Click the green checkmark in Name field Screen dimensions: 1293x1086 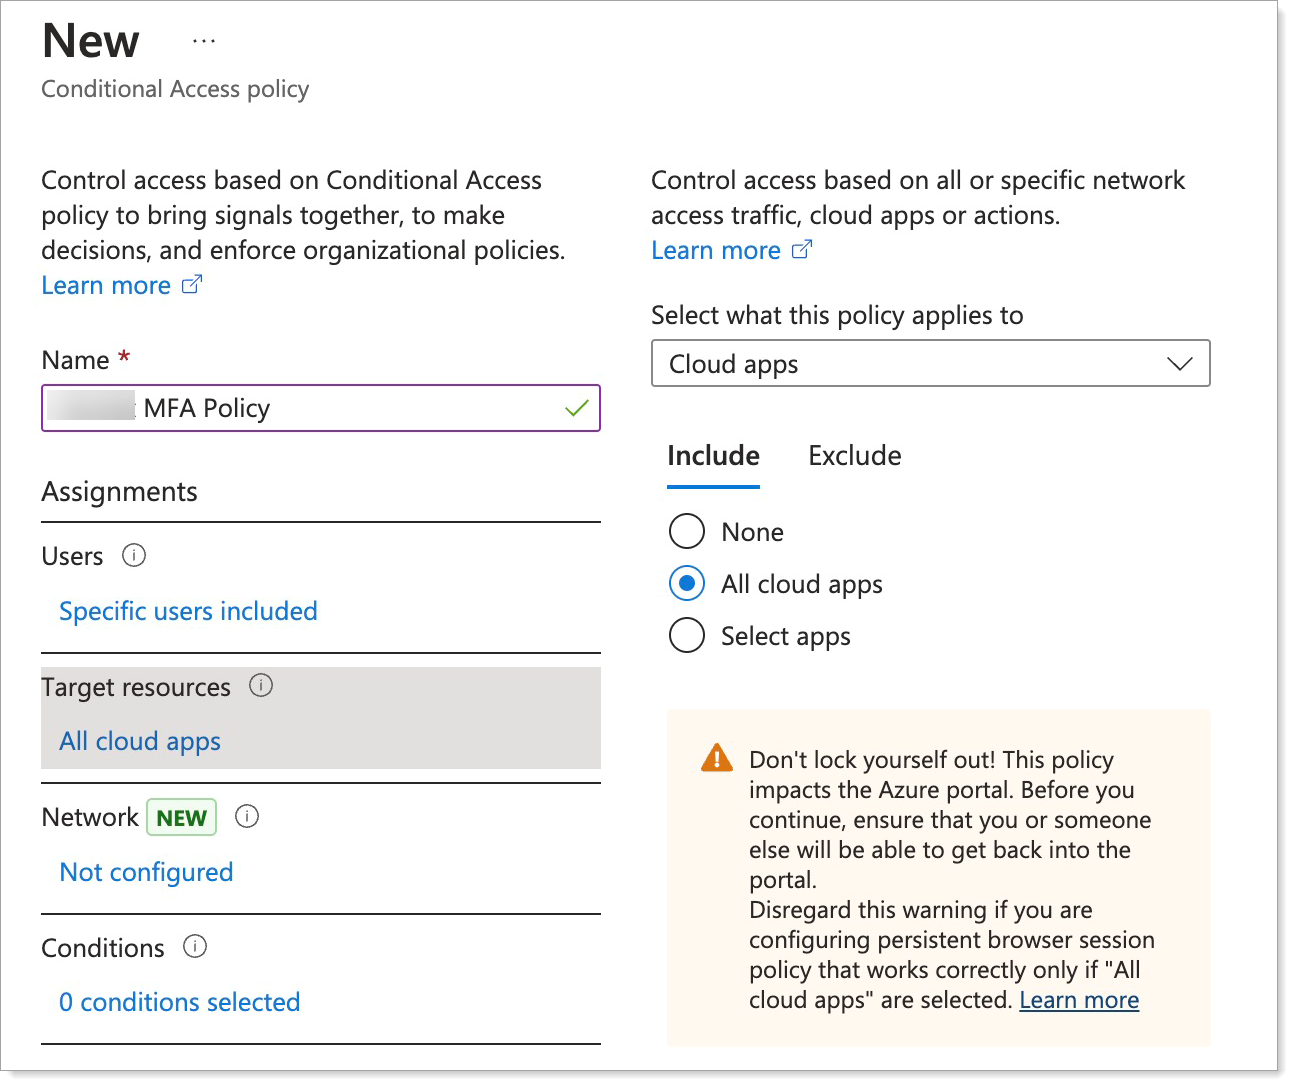pyautogui.click(x=576, y=408)
